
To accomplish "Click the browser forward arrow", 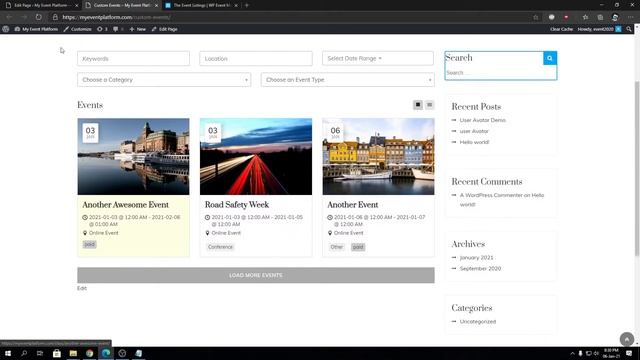I will point(24,17).
